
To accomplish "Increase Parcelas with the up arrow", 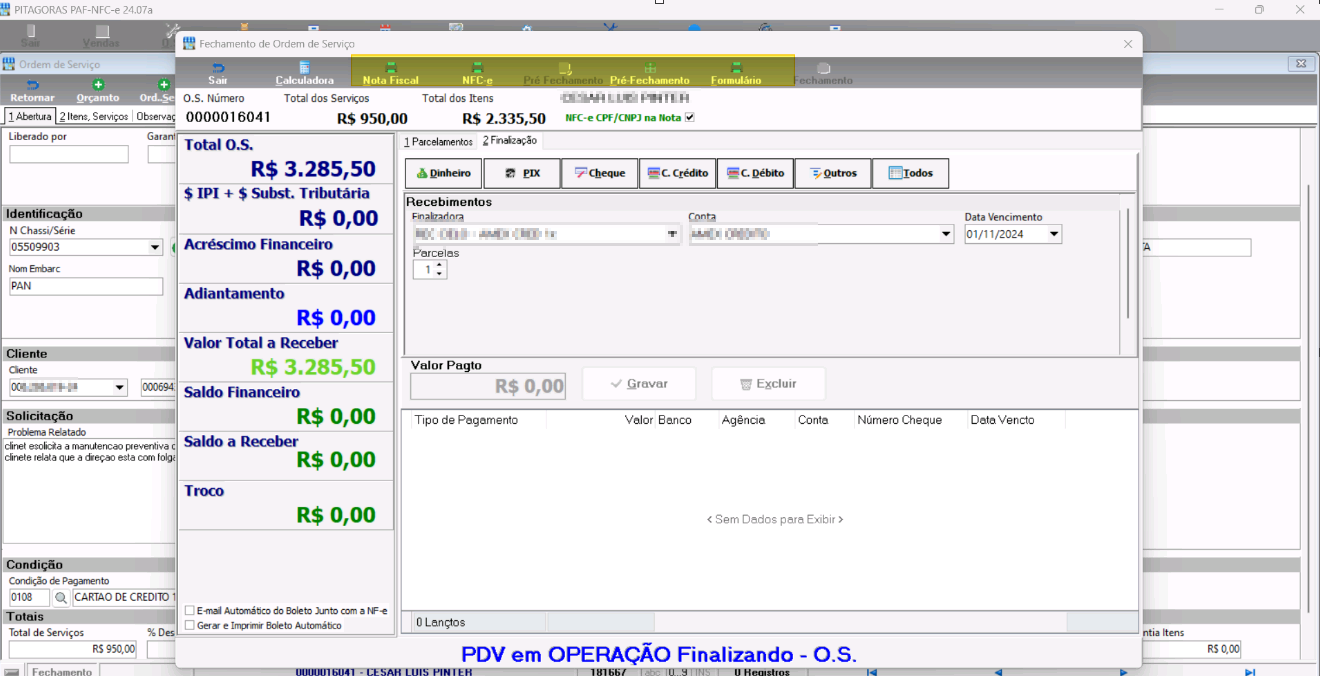I will (x=440, y=265).
